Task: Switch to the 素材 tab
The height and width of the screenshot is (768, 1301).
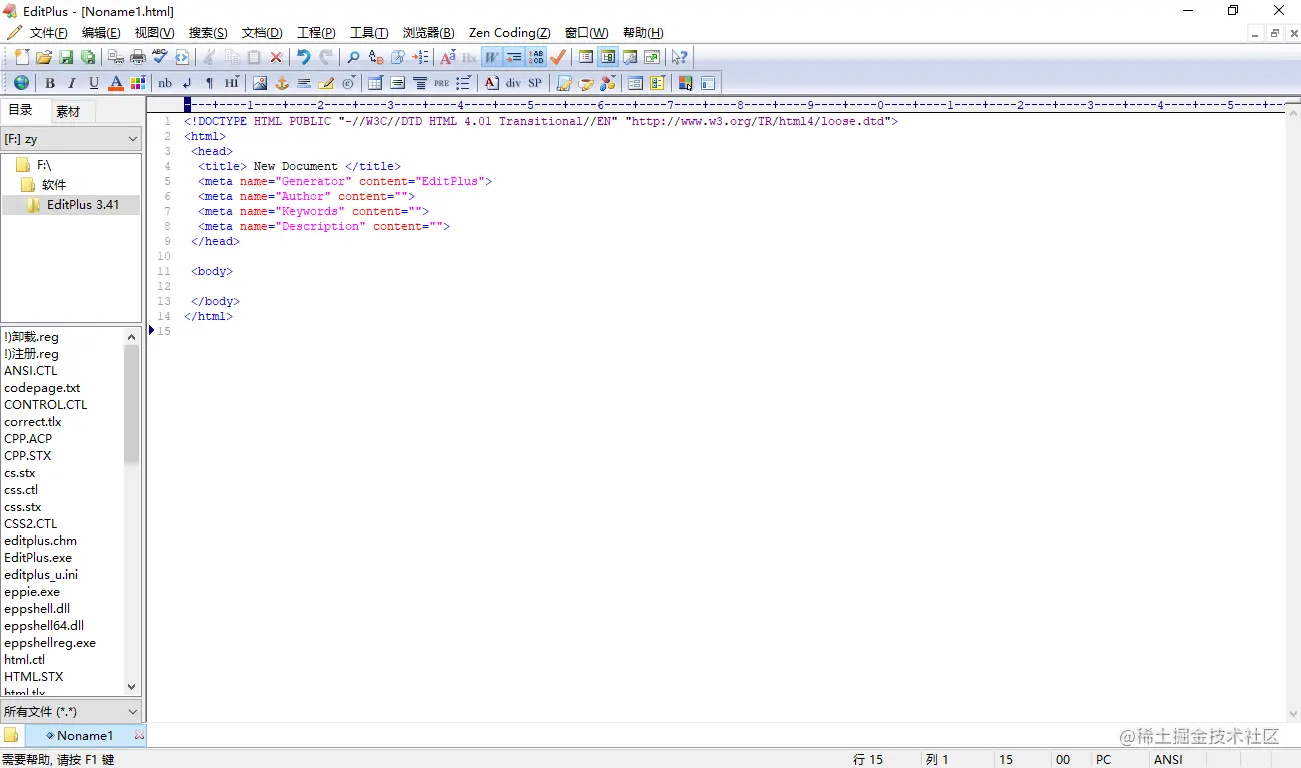Action: [x=69, y=111]
